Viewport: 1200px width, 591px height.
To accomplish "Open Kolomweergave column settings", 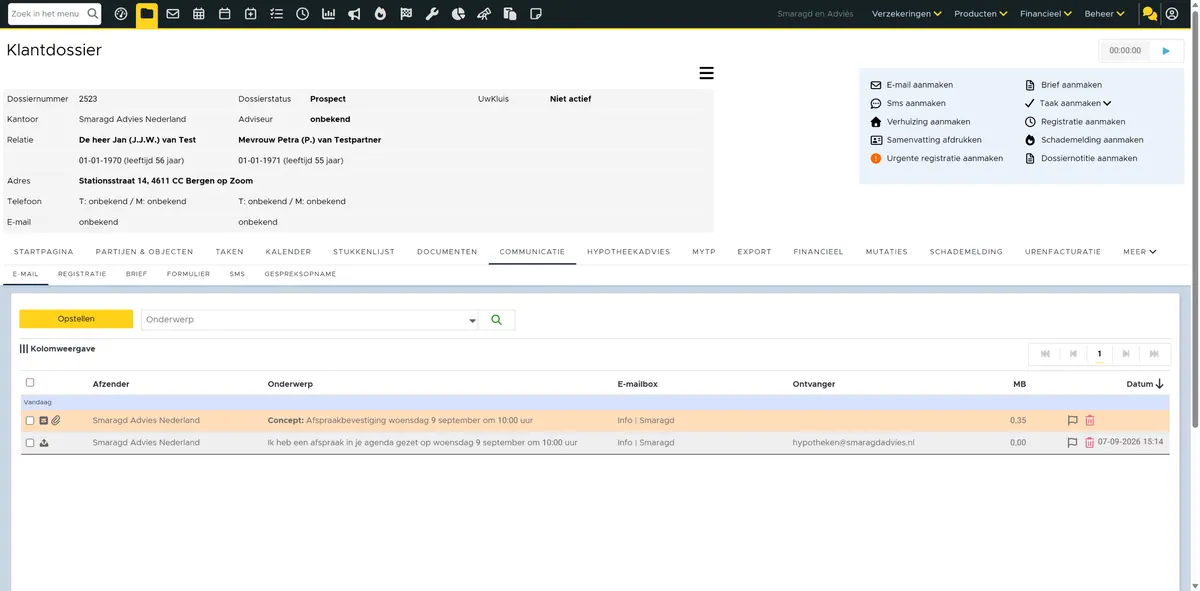I will [x=57, y=349].
